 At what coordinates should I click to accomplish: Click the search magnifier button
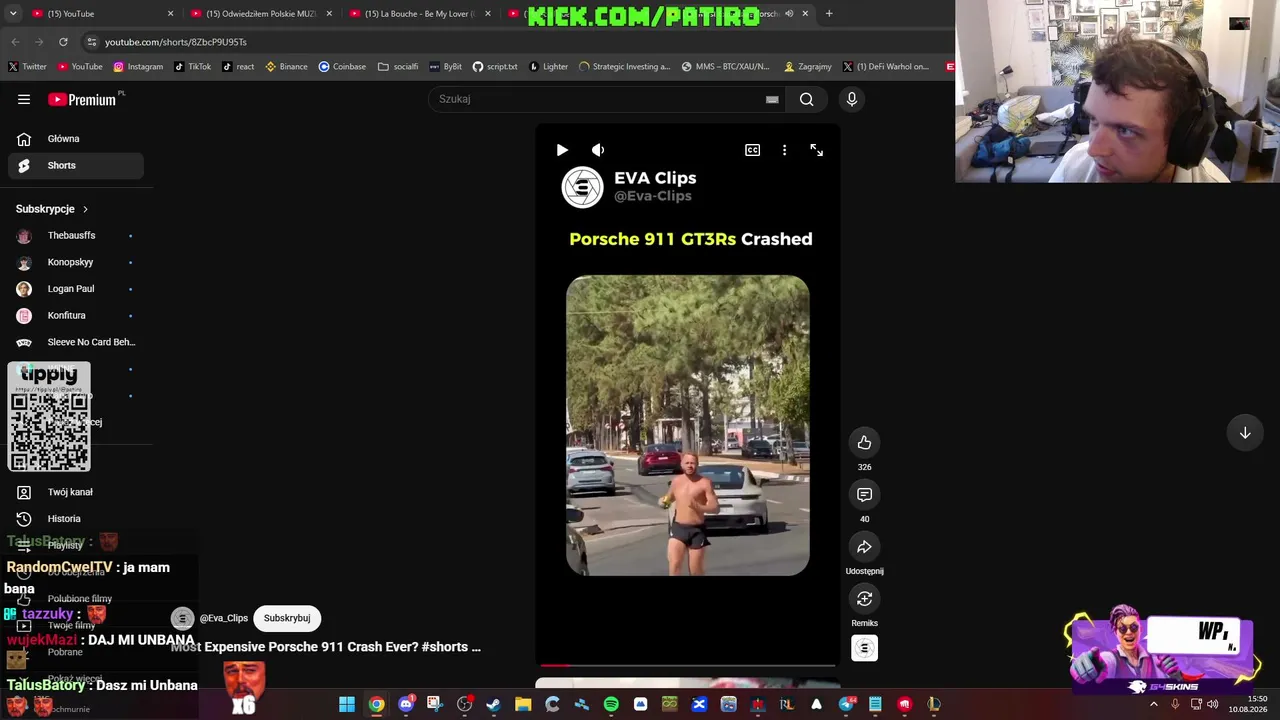coord(806,99)
